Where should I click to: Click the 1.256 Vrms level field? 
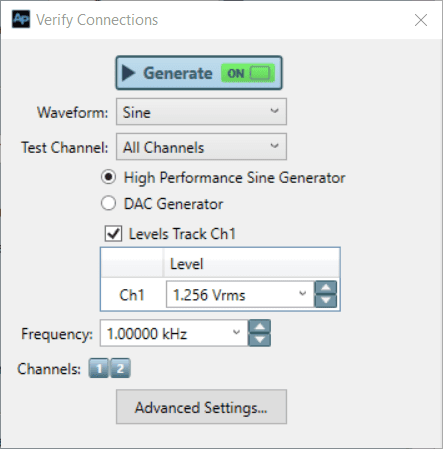coord(240,294)
